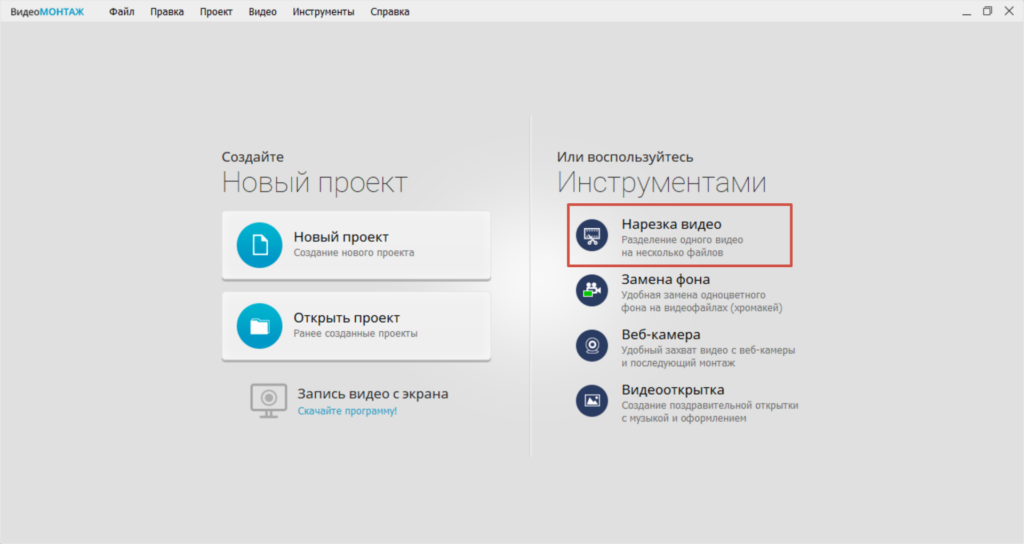Viewport: 1024px width, 544px height.
Task: Click 'Удобная замена одноцветного' description text
Action: point(693,295)
